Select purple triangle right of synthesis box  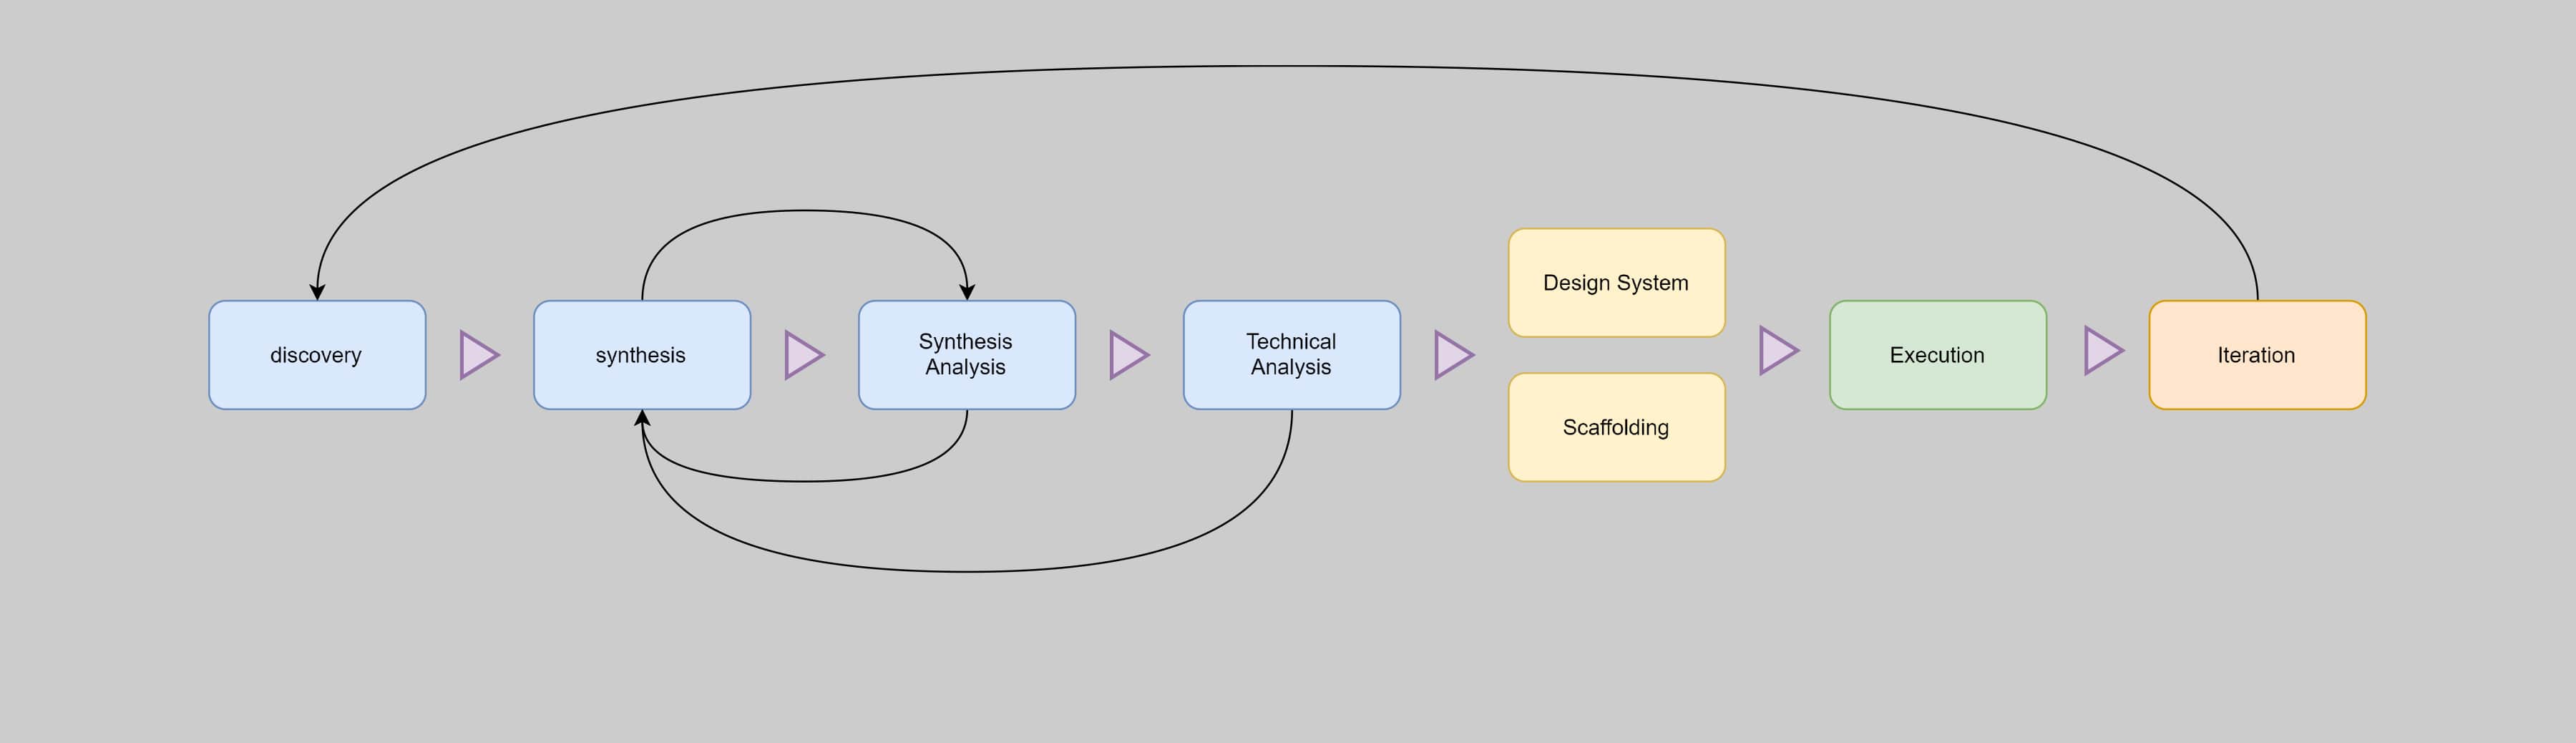click(802, 355)
